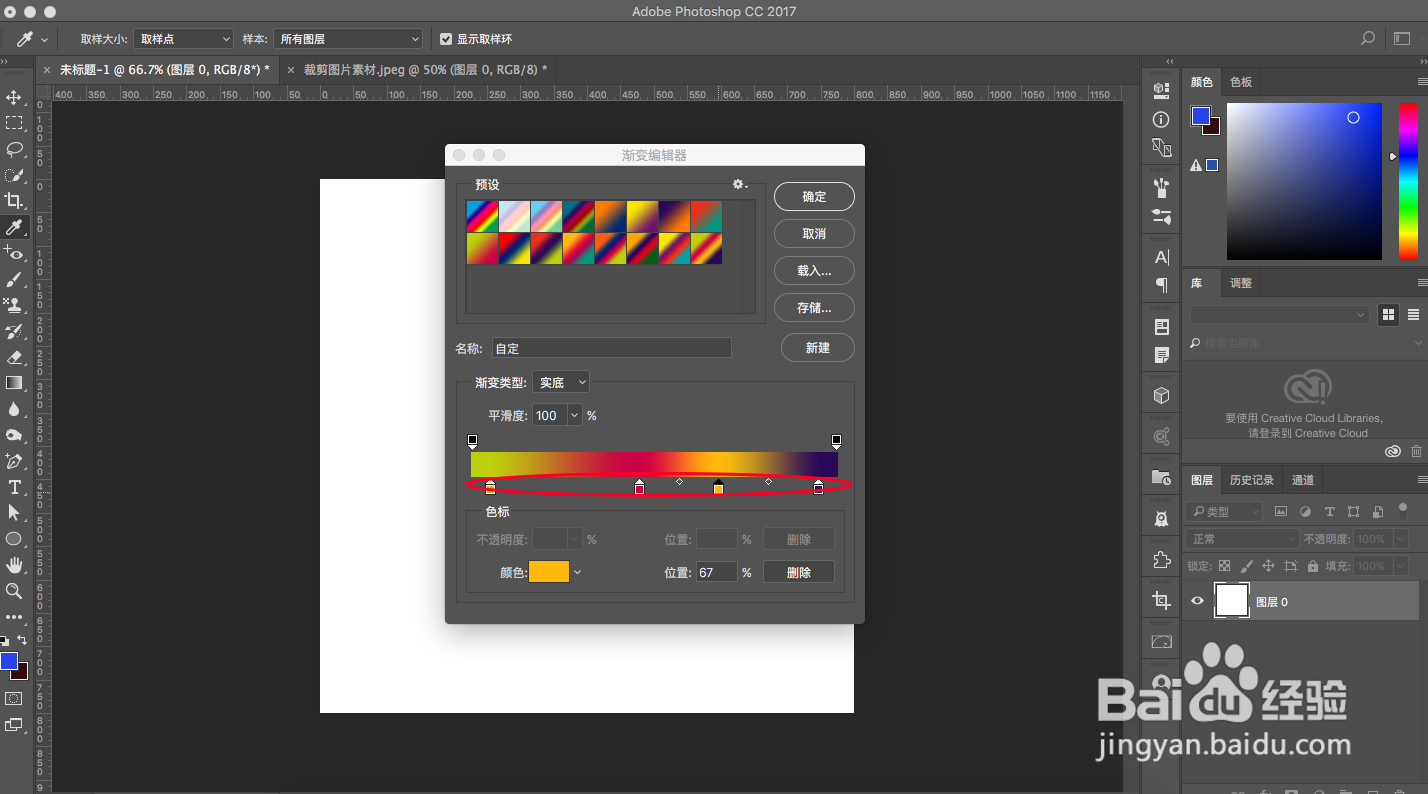
Task: Select the Red Eye healing tool
Action: [x=14, y=253]
